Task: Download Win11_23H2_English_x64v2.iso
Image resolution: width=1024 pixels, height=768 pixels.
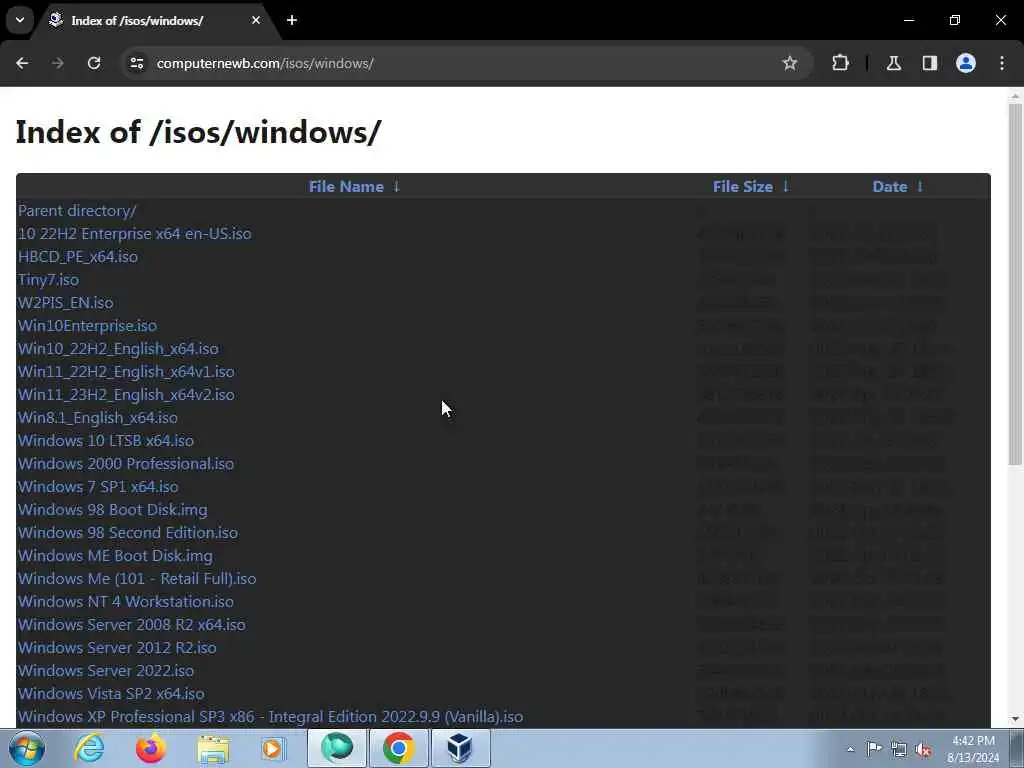Action: (126, 394)
